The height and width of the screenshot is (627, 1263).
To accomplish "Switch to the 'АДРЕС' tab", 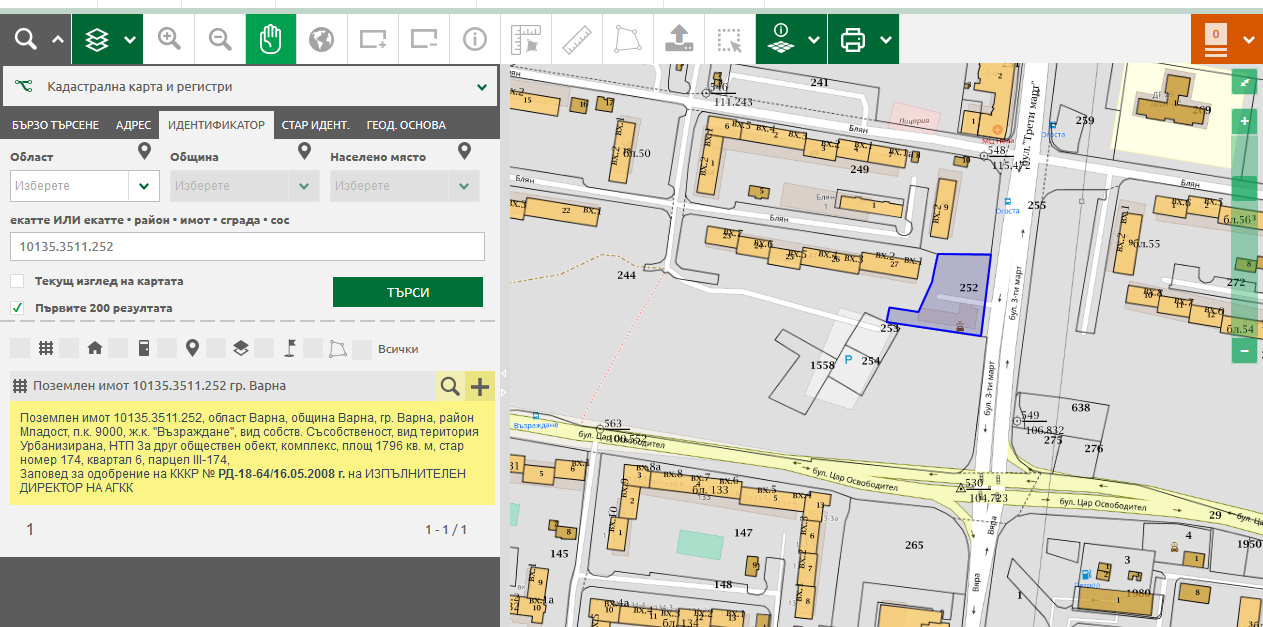I will (133, 125).
